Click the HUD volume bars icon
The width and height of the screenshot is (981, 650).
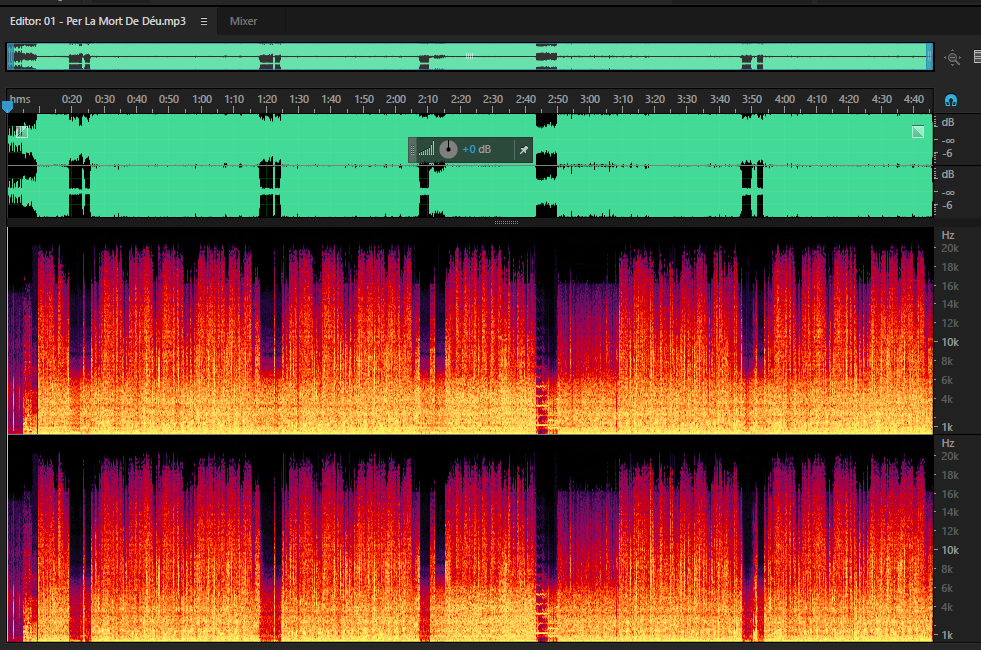(427, 150)
